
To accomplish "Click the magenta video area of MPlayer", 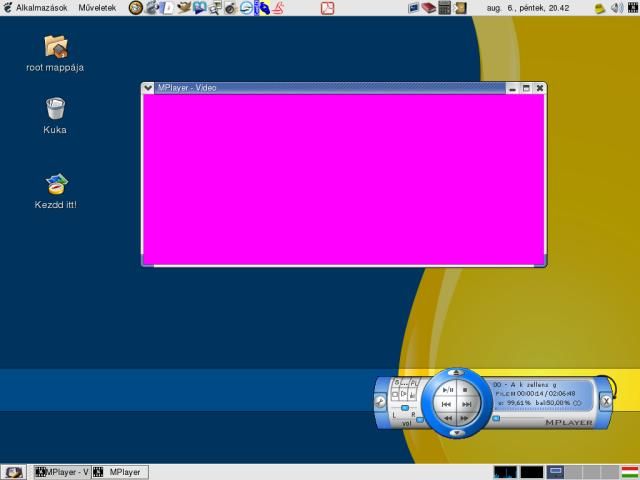I will (344, 180).
